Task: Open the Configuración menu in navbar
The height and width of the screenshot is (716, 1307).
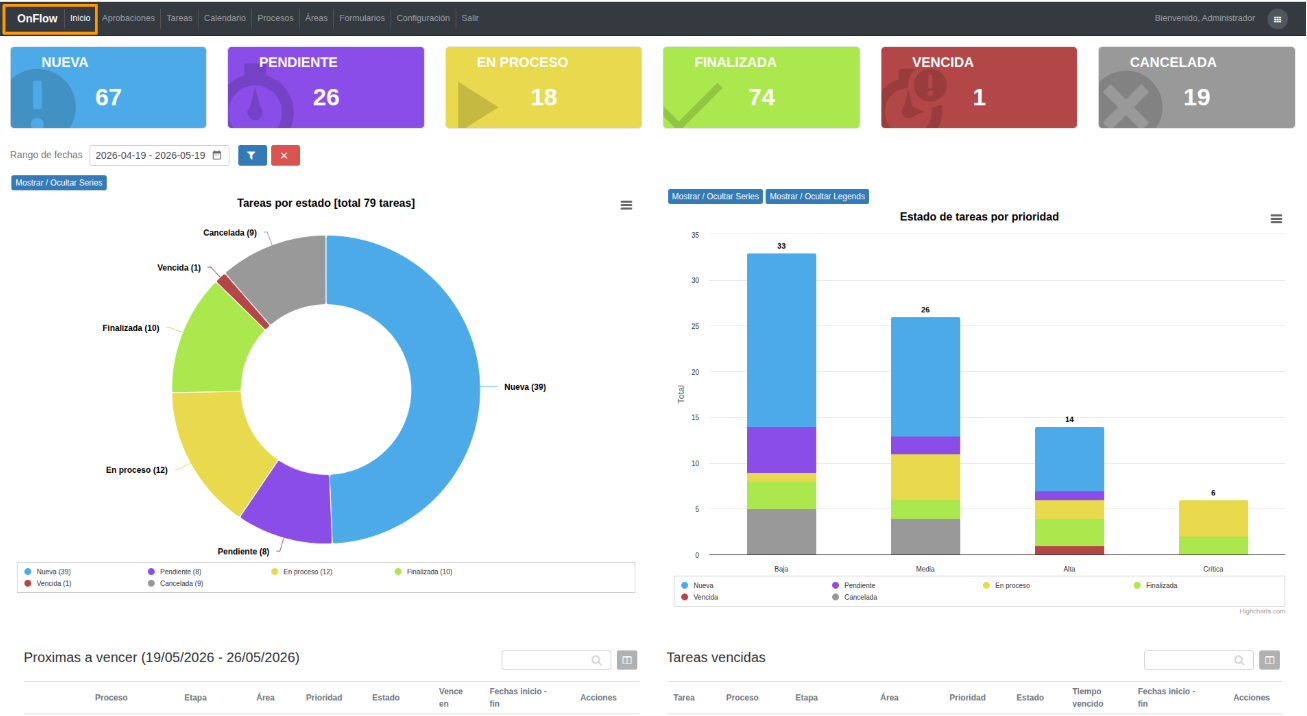Action: [x=423, y=18]
